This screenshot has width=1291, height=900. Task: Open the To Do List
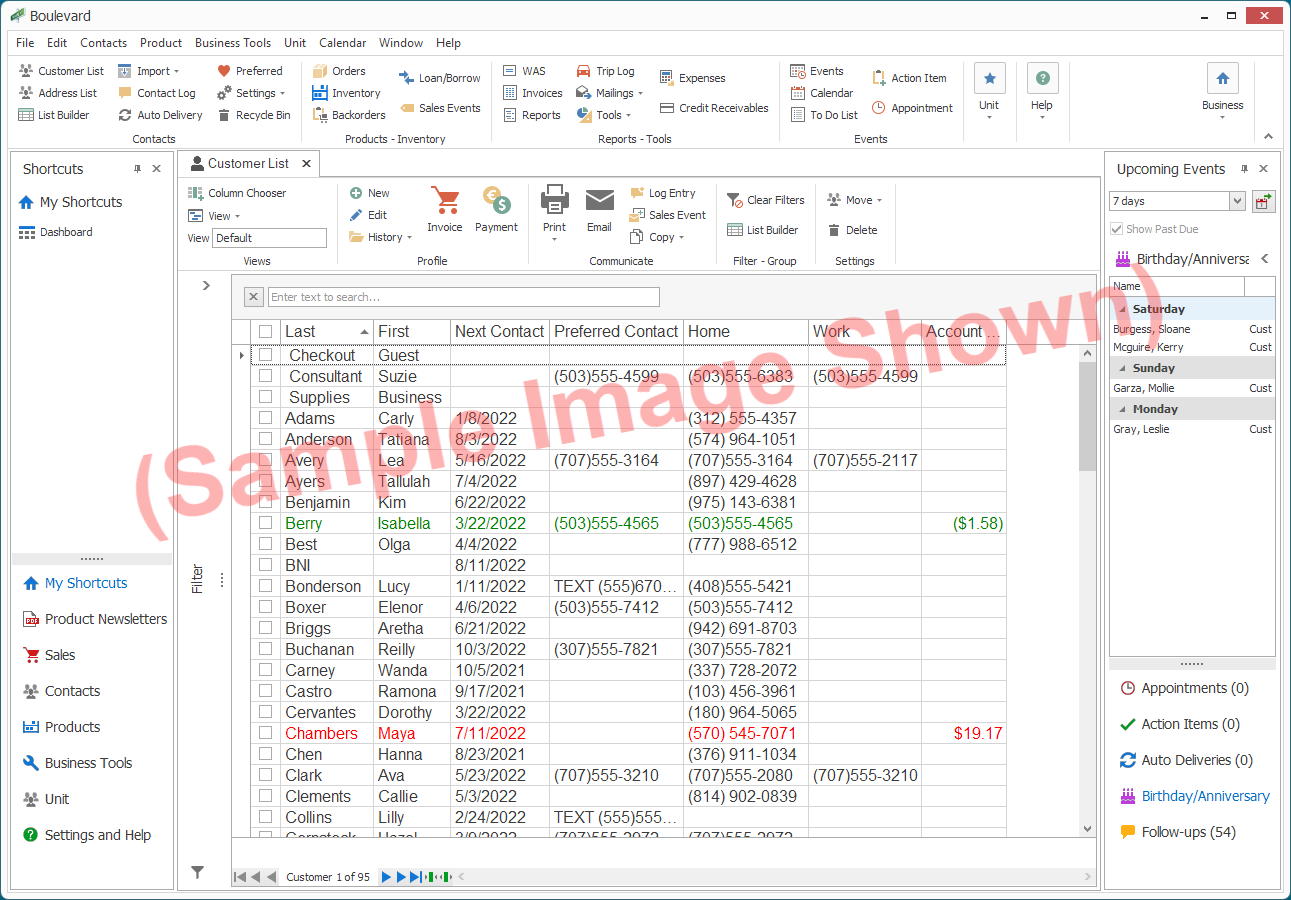(x=825, y=114)
